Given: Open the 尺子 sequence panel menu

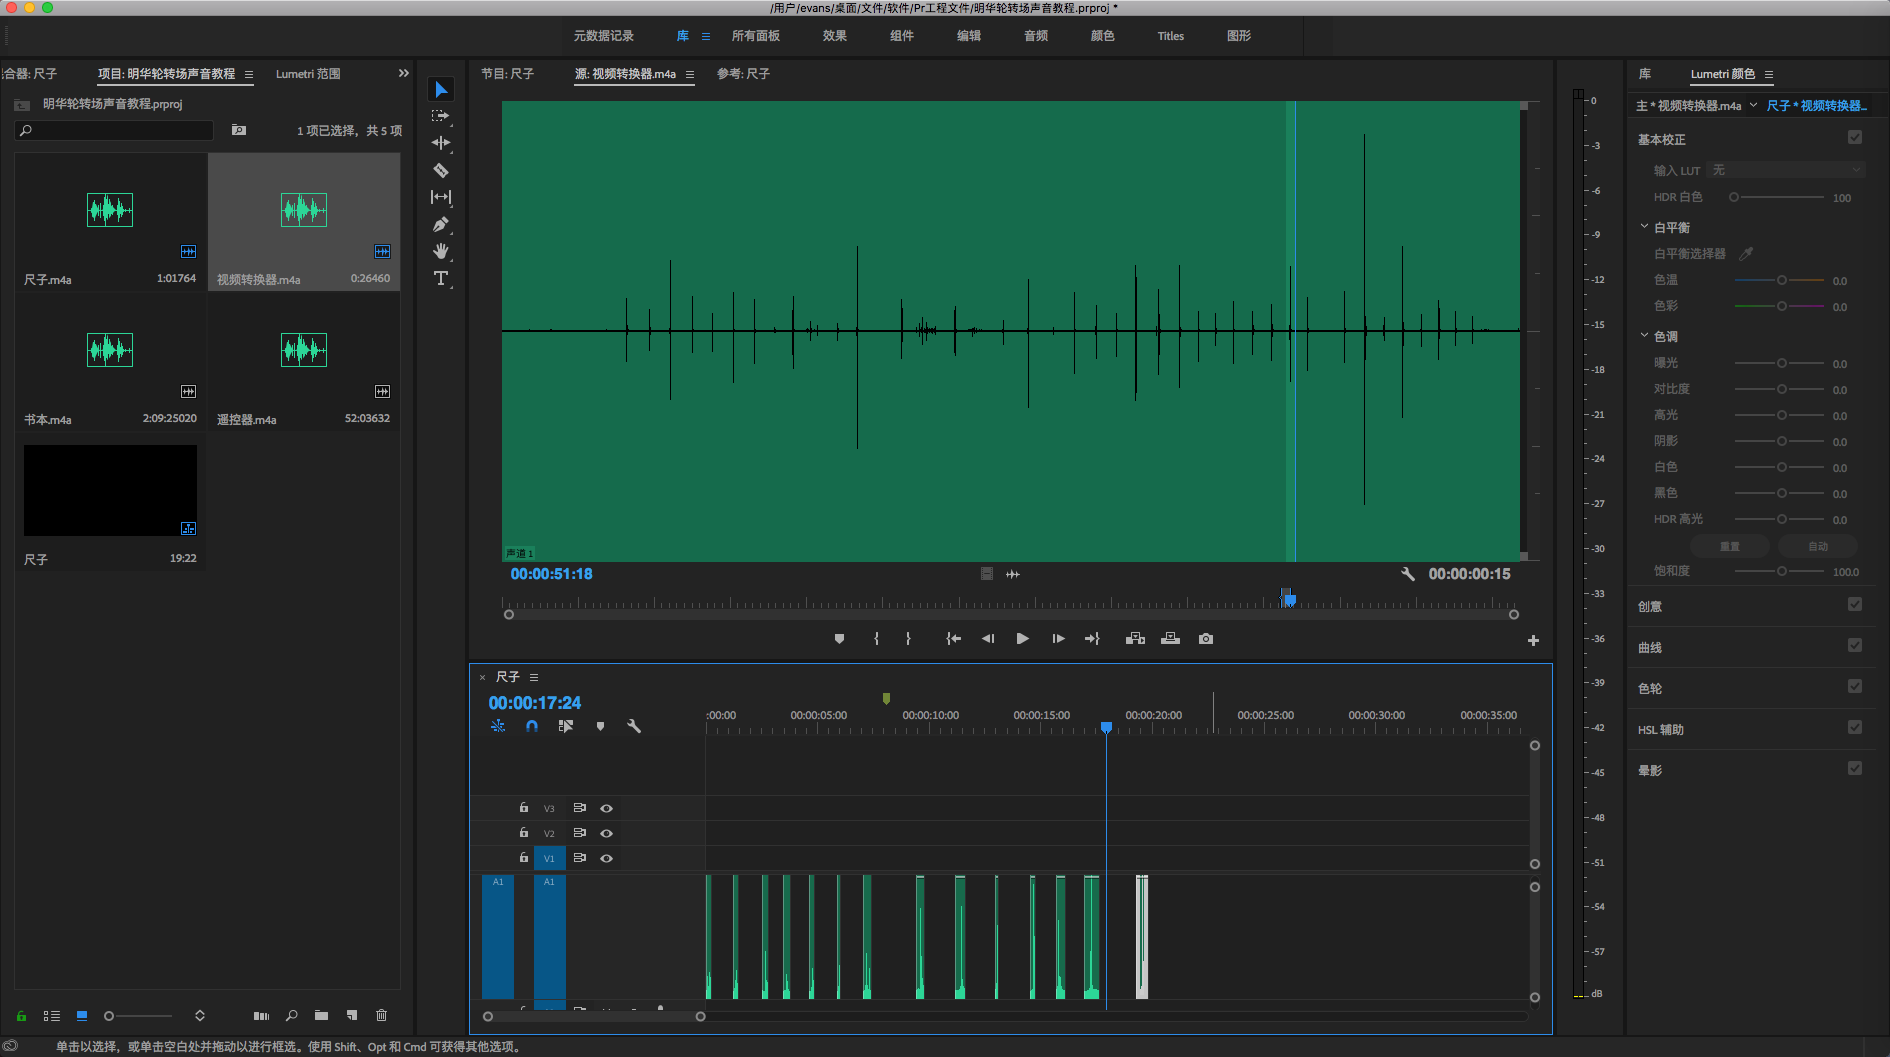Looking at the screenshot, I should 534,678.
